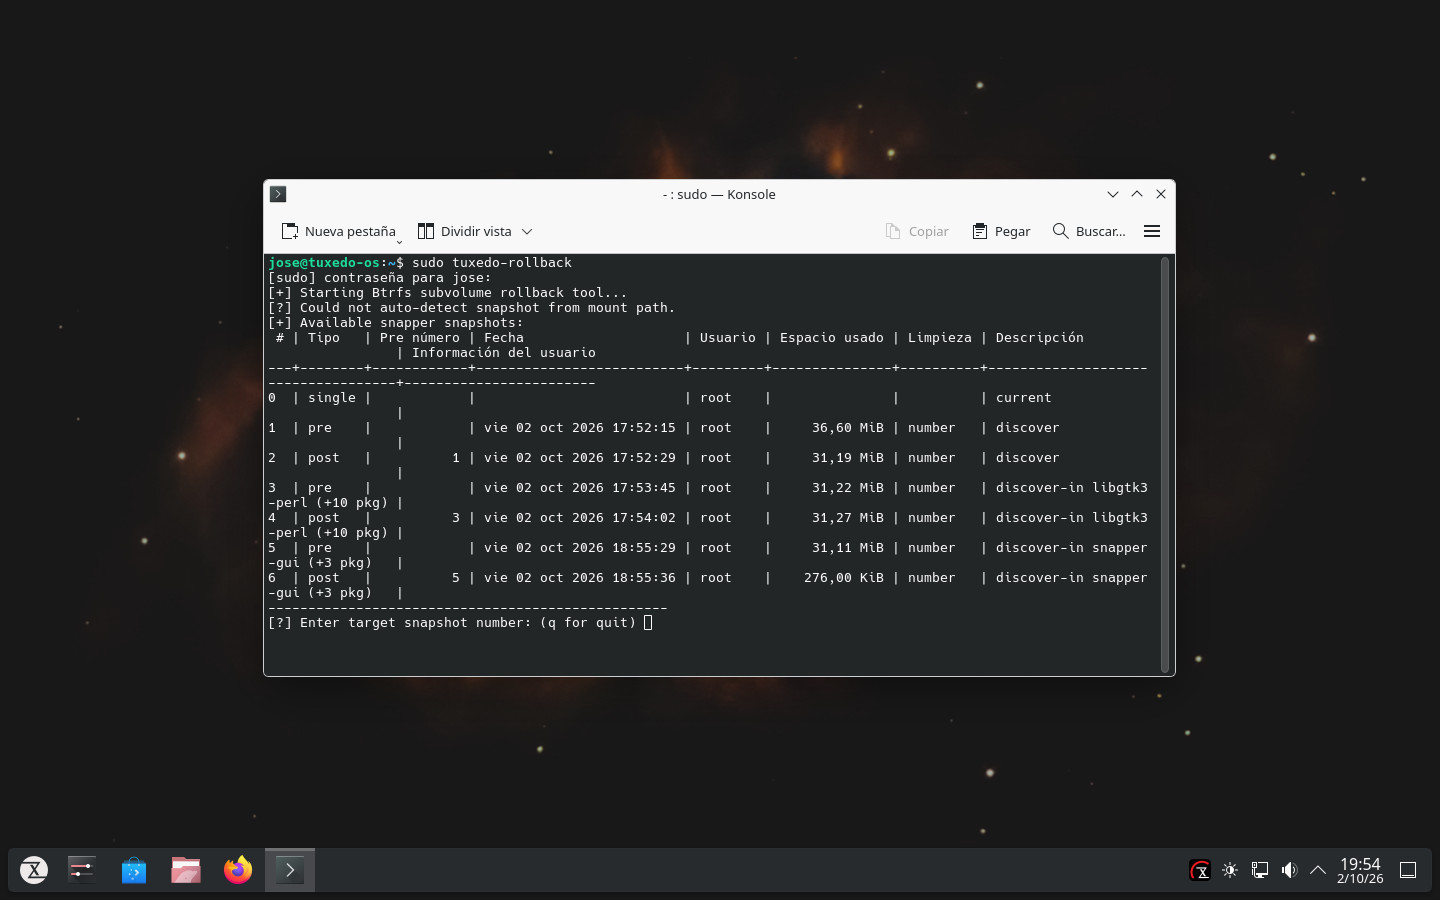The image size is (1440, 900).
Task: Open the Konsole hamburger menu
Action: tap(1152, 231)
